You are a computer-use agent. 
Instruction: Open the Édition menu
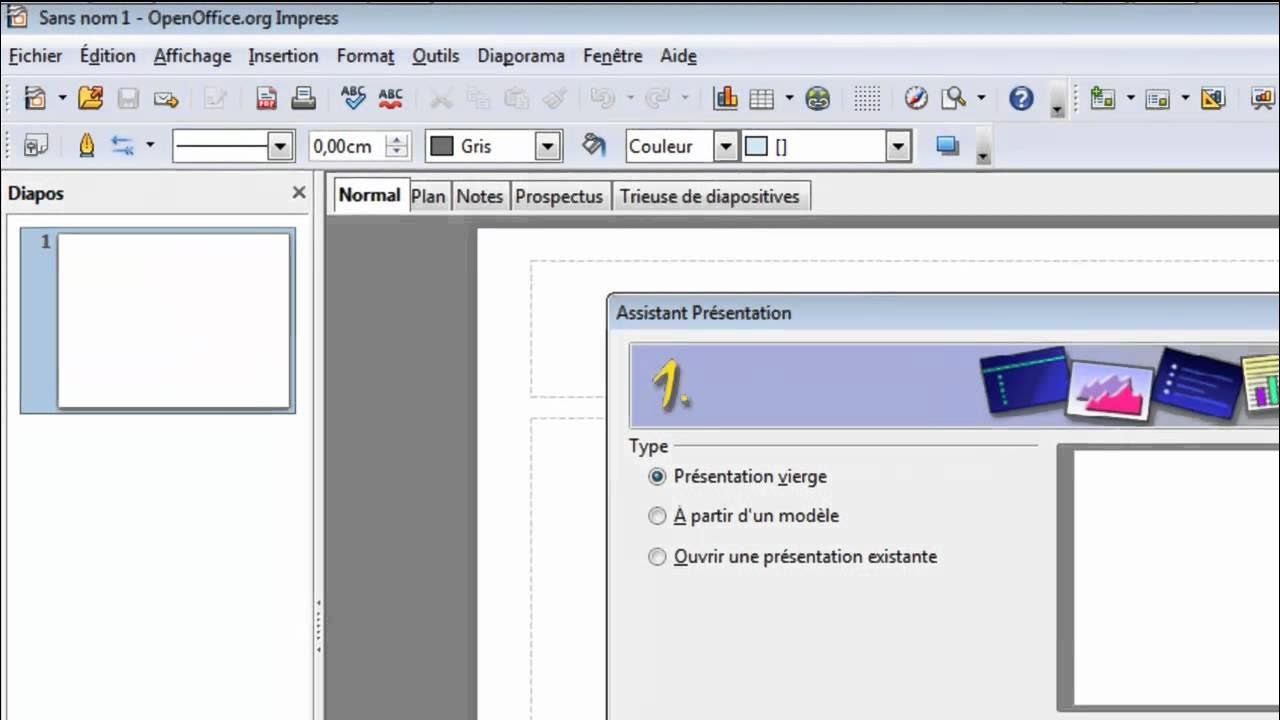click(x=108, y=56)
